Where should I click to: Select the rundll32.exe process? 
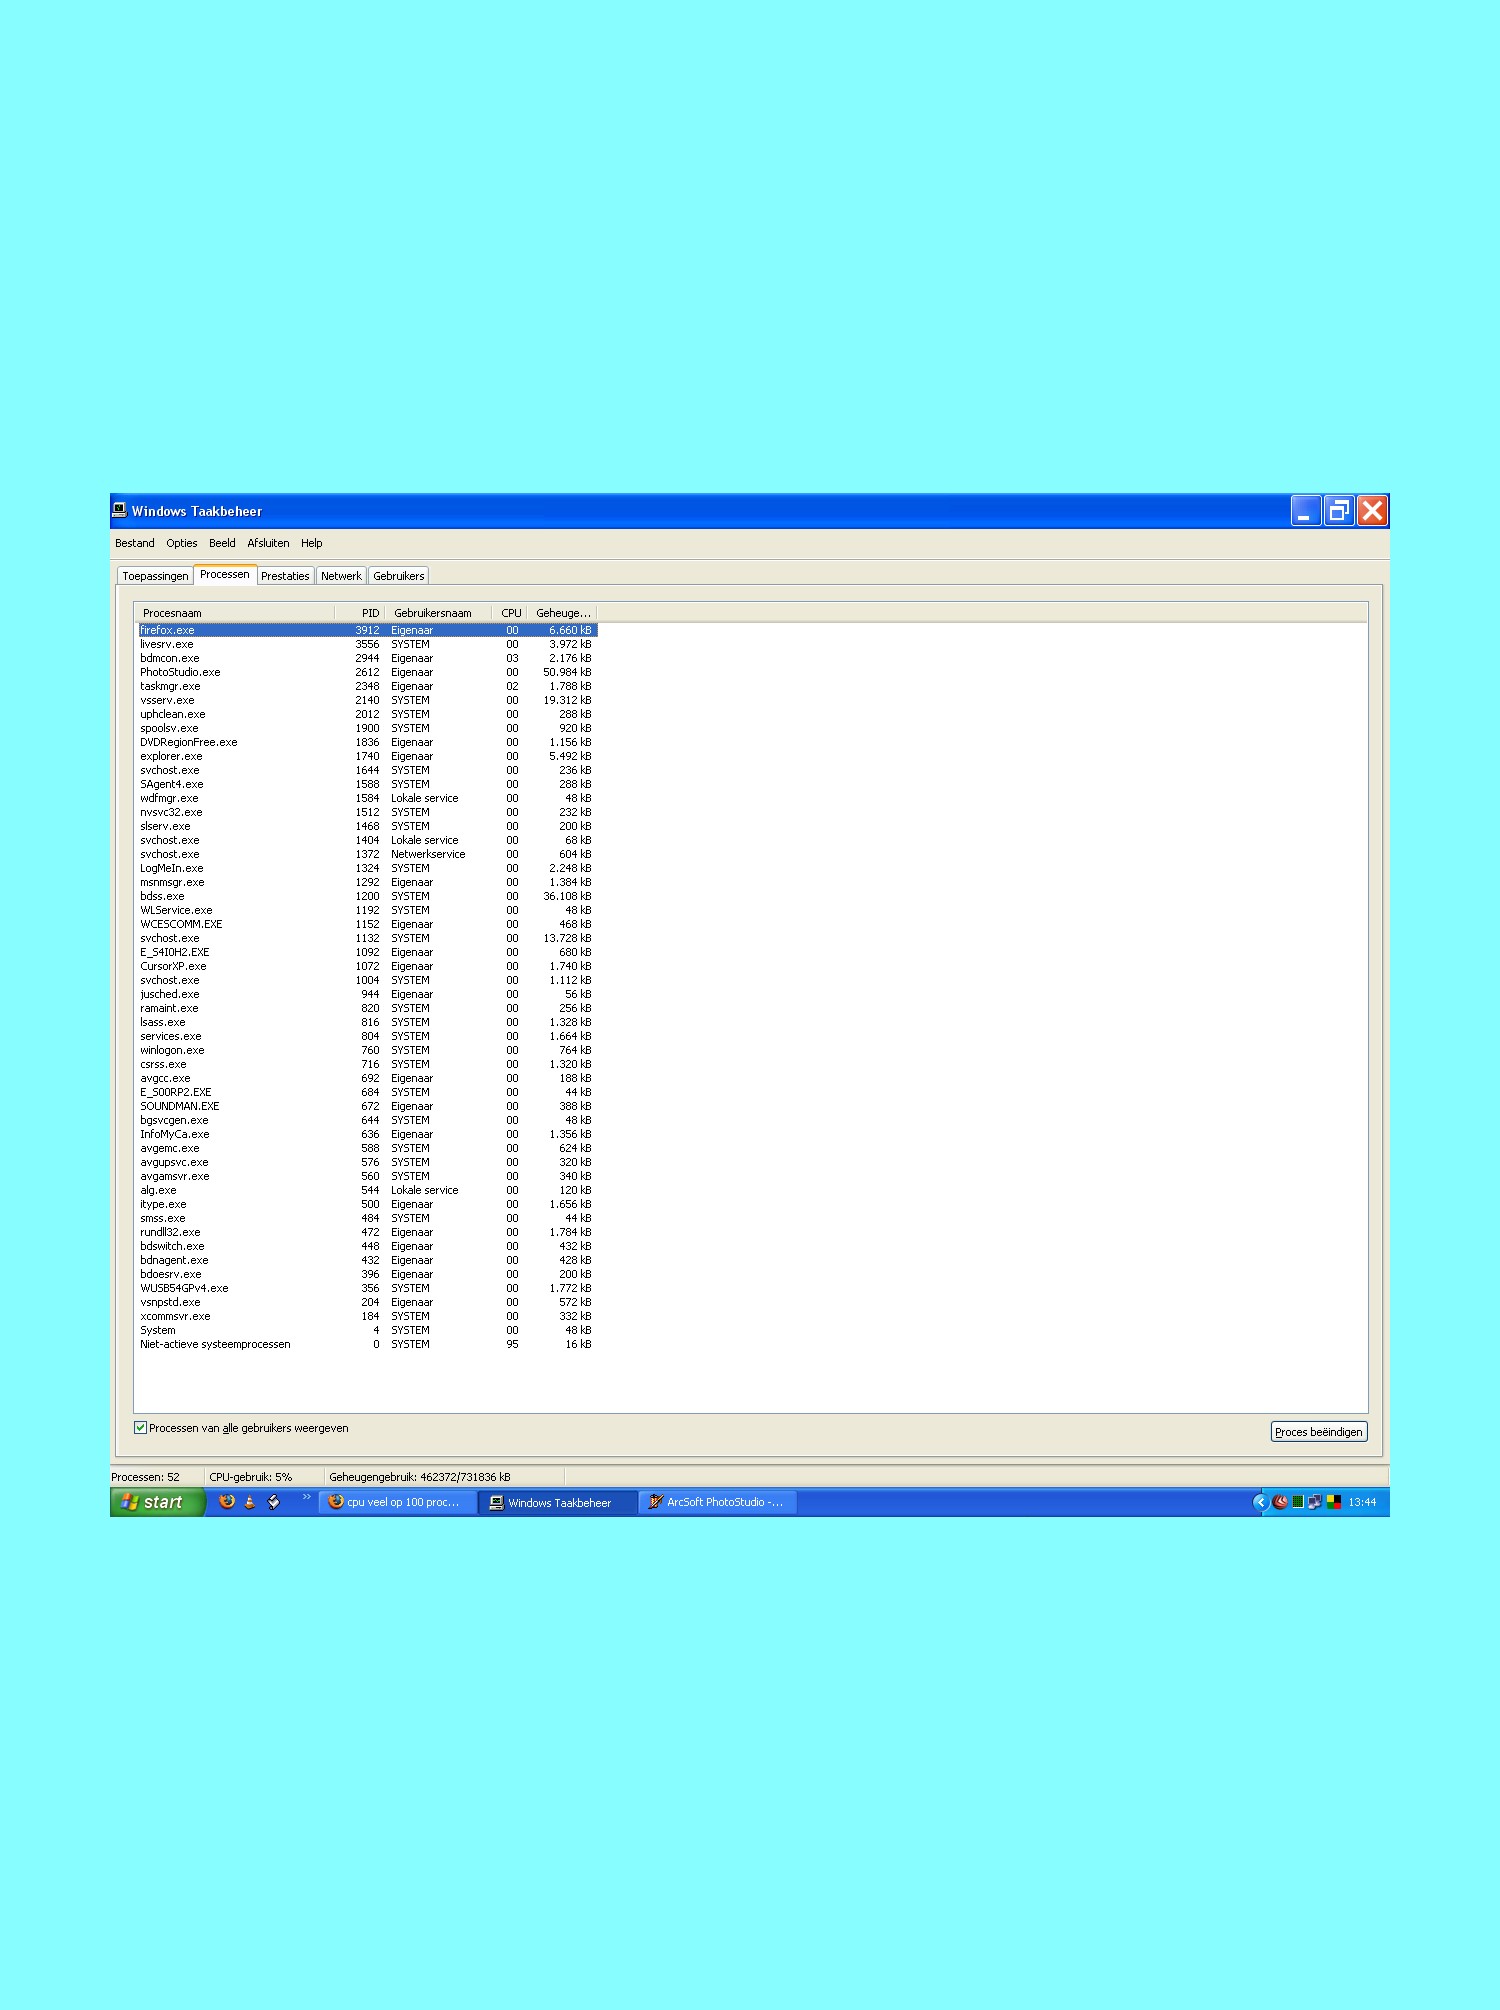(x=367, y=1232)
